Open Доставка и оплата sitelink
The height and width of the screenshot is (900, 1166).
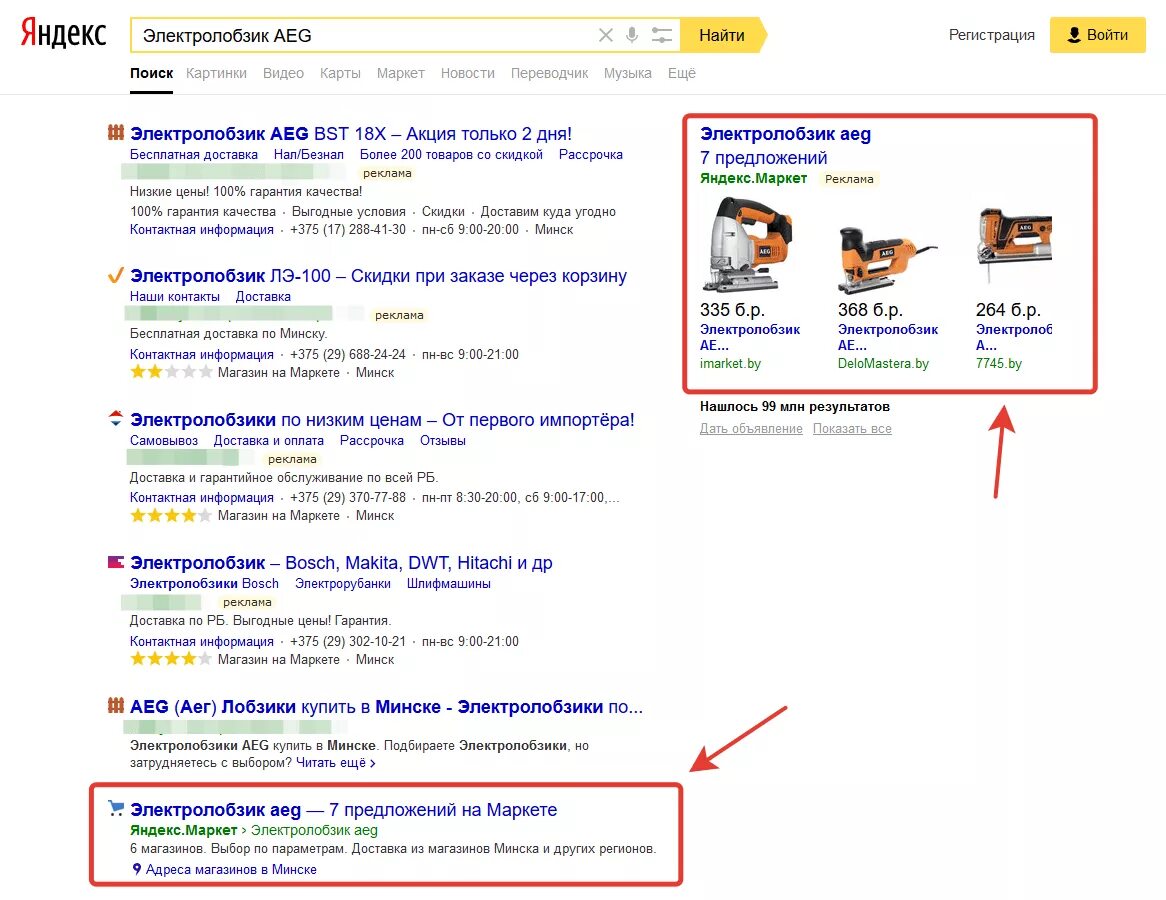coord(268,441)
